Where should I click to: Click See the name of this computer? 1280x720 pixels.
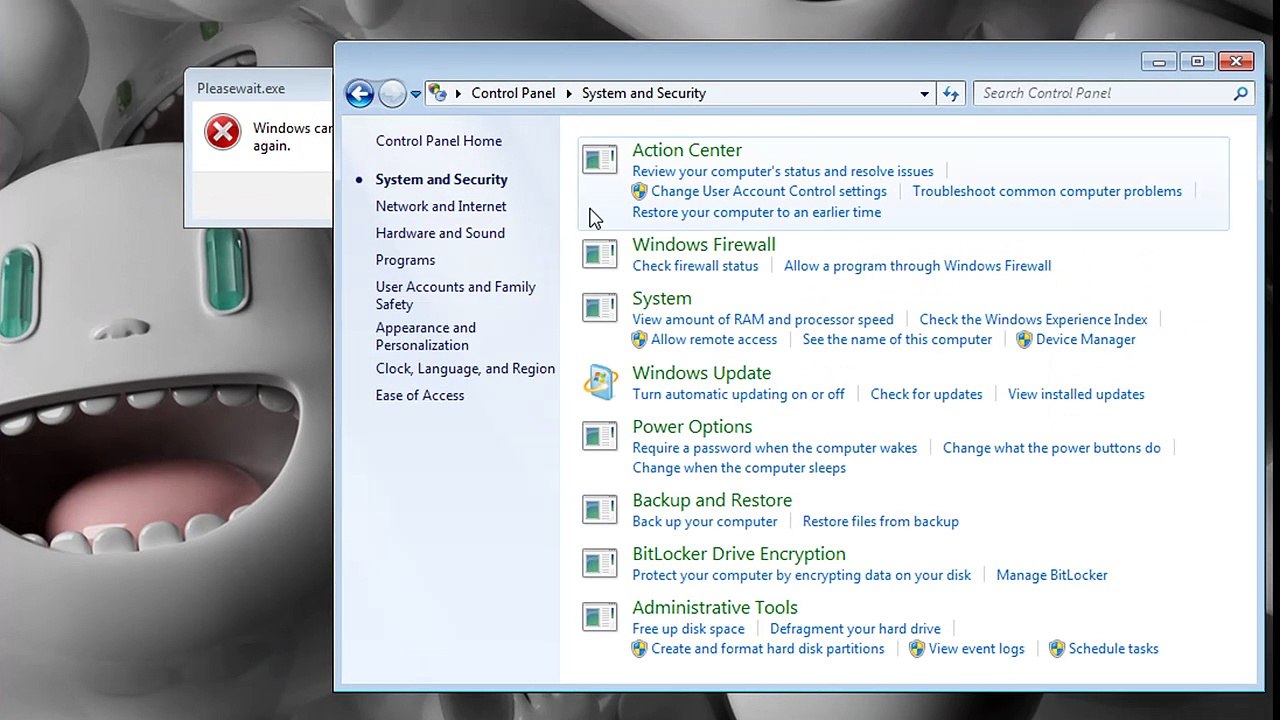point(897,339)
